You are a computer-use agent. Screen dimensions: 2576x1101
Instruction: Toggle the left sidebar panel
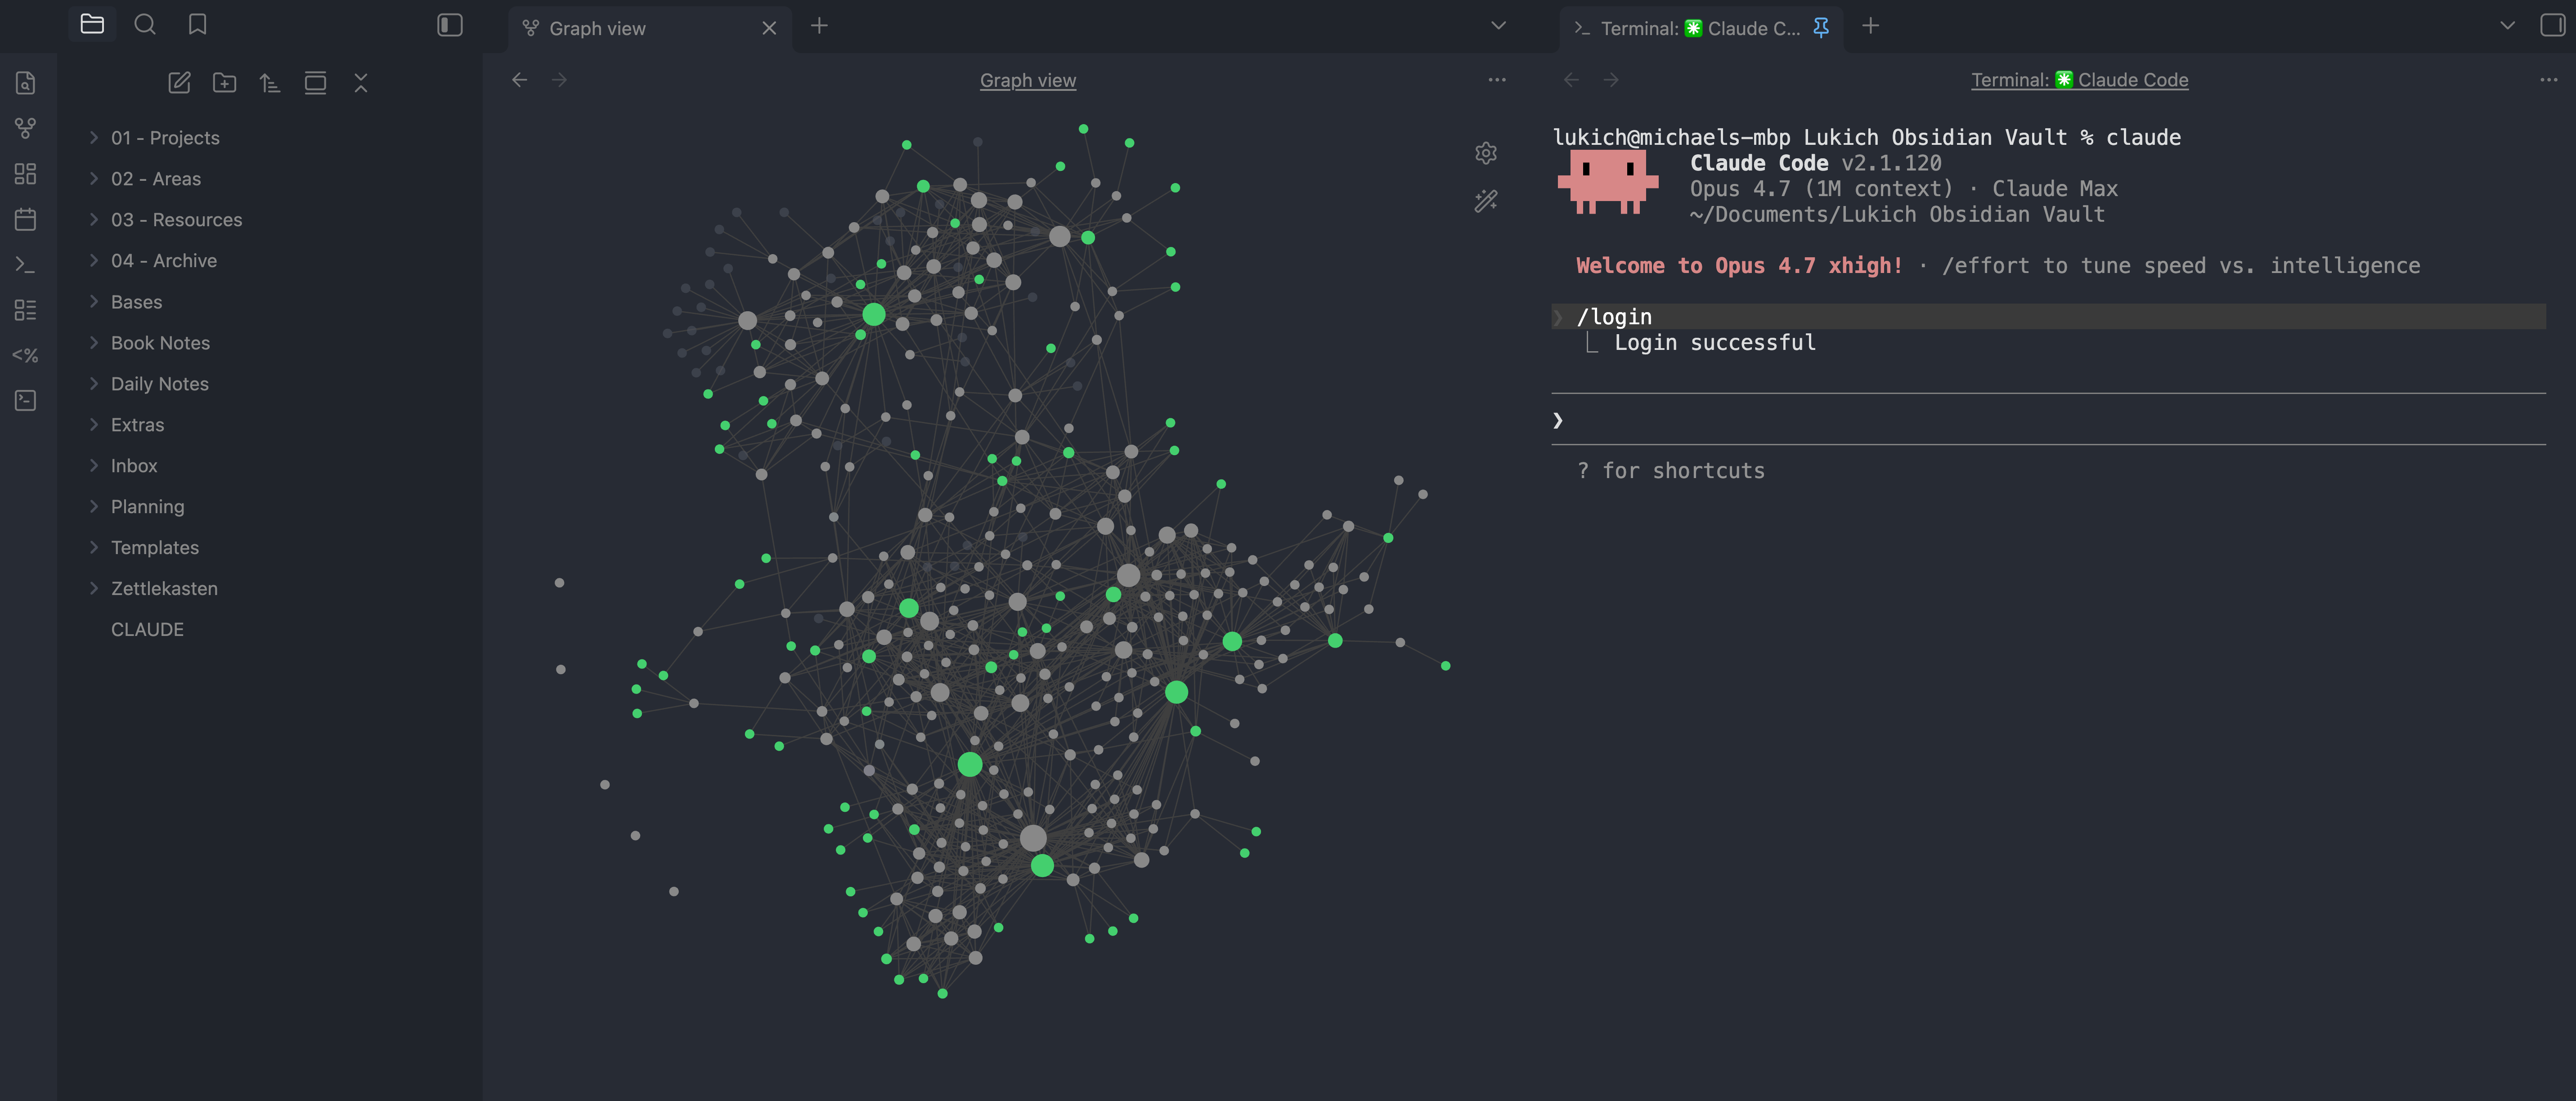(x=450, y=25)
